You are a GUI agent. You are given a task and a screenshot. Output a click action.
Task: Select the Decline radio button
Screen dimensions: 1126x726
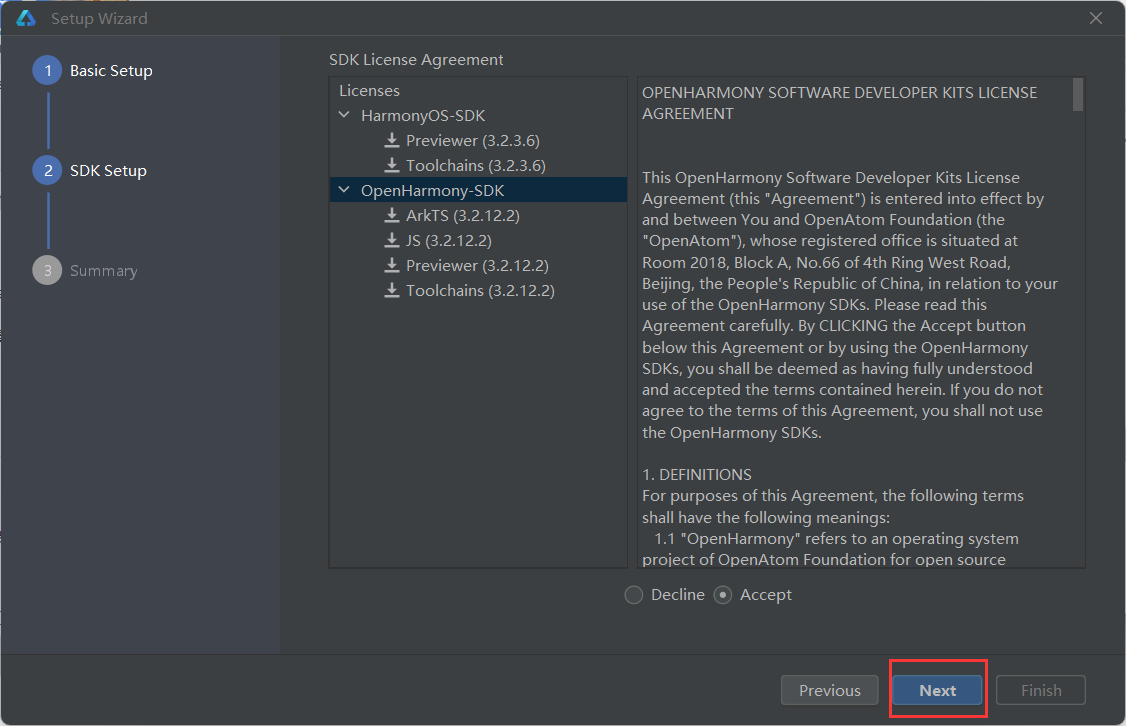(x=633, y=595)
